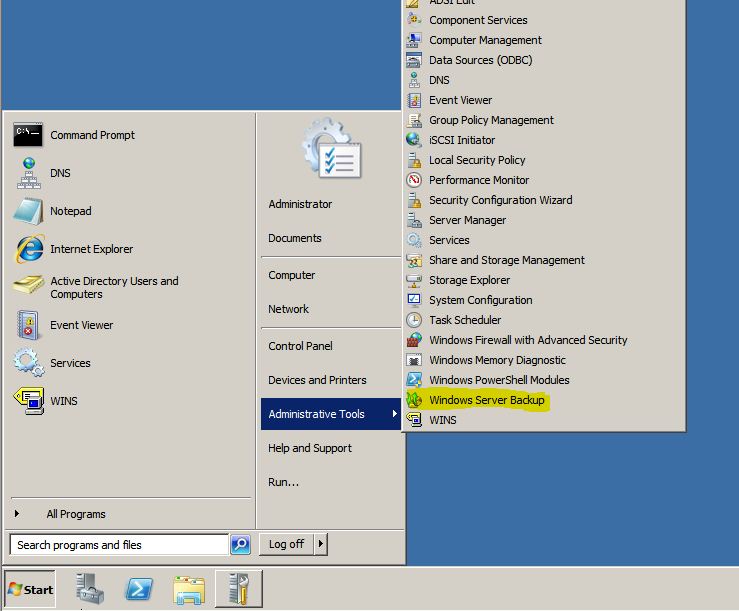Open Devices and Printers
The width and height of the screenshot is (739, 611).
317,380
